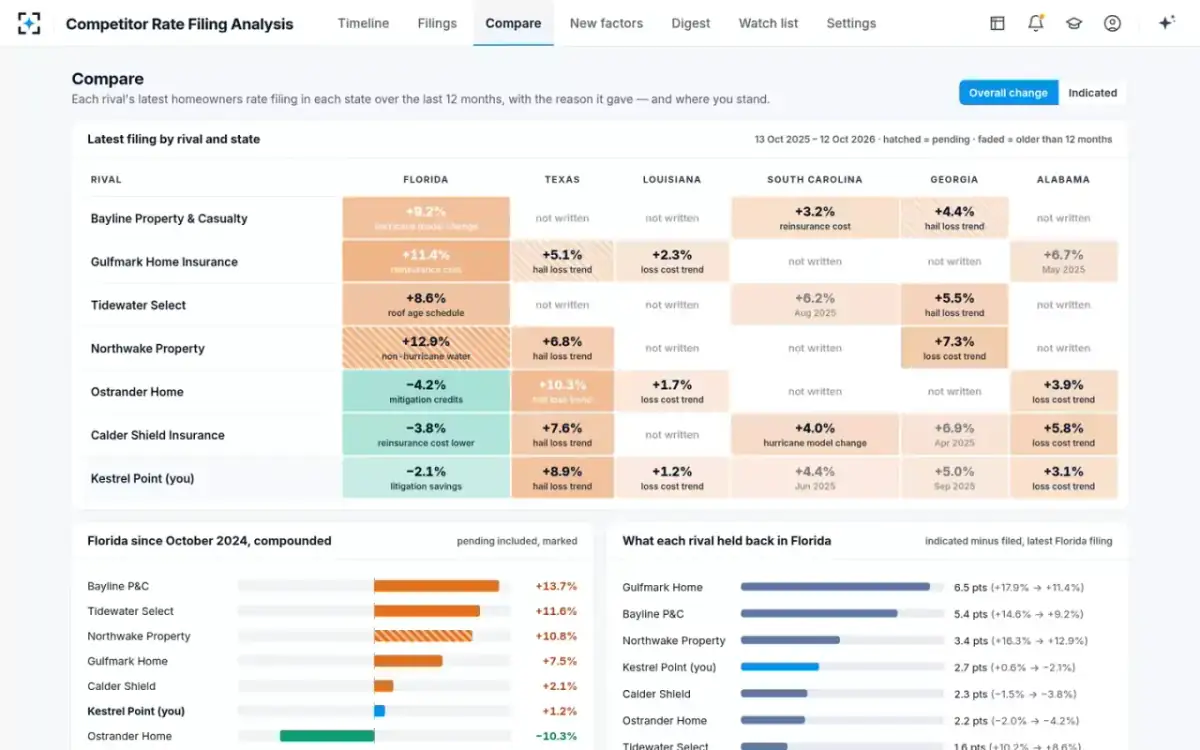
Task: Click the app logo icon beside the title
Action: point(30,23)
